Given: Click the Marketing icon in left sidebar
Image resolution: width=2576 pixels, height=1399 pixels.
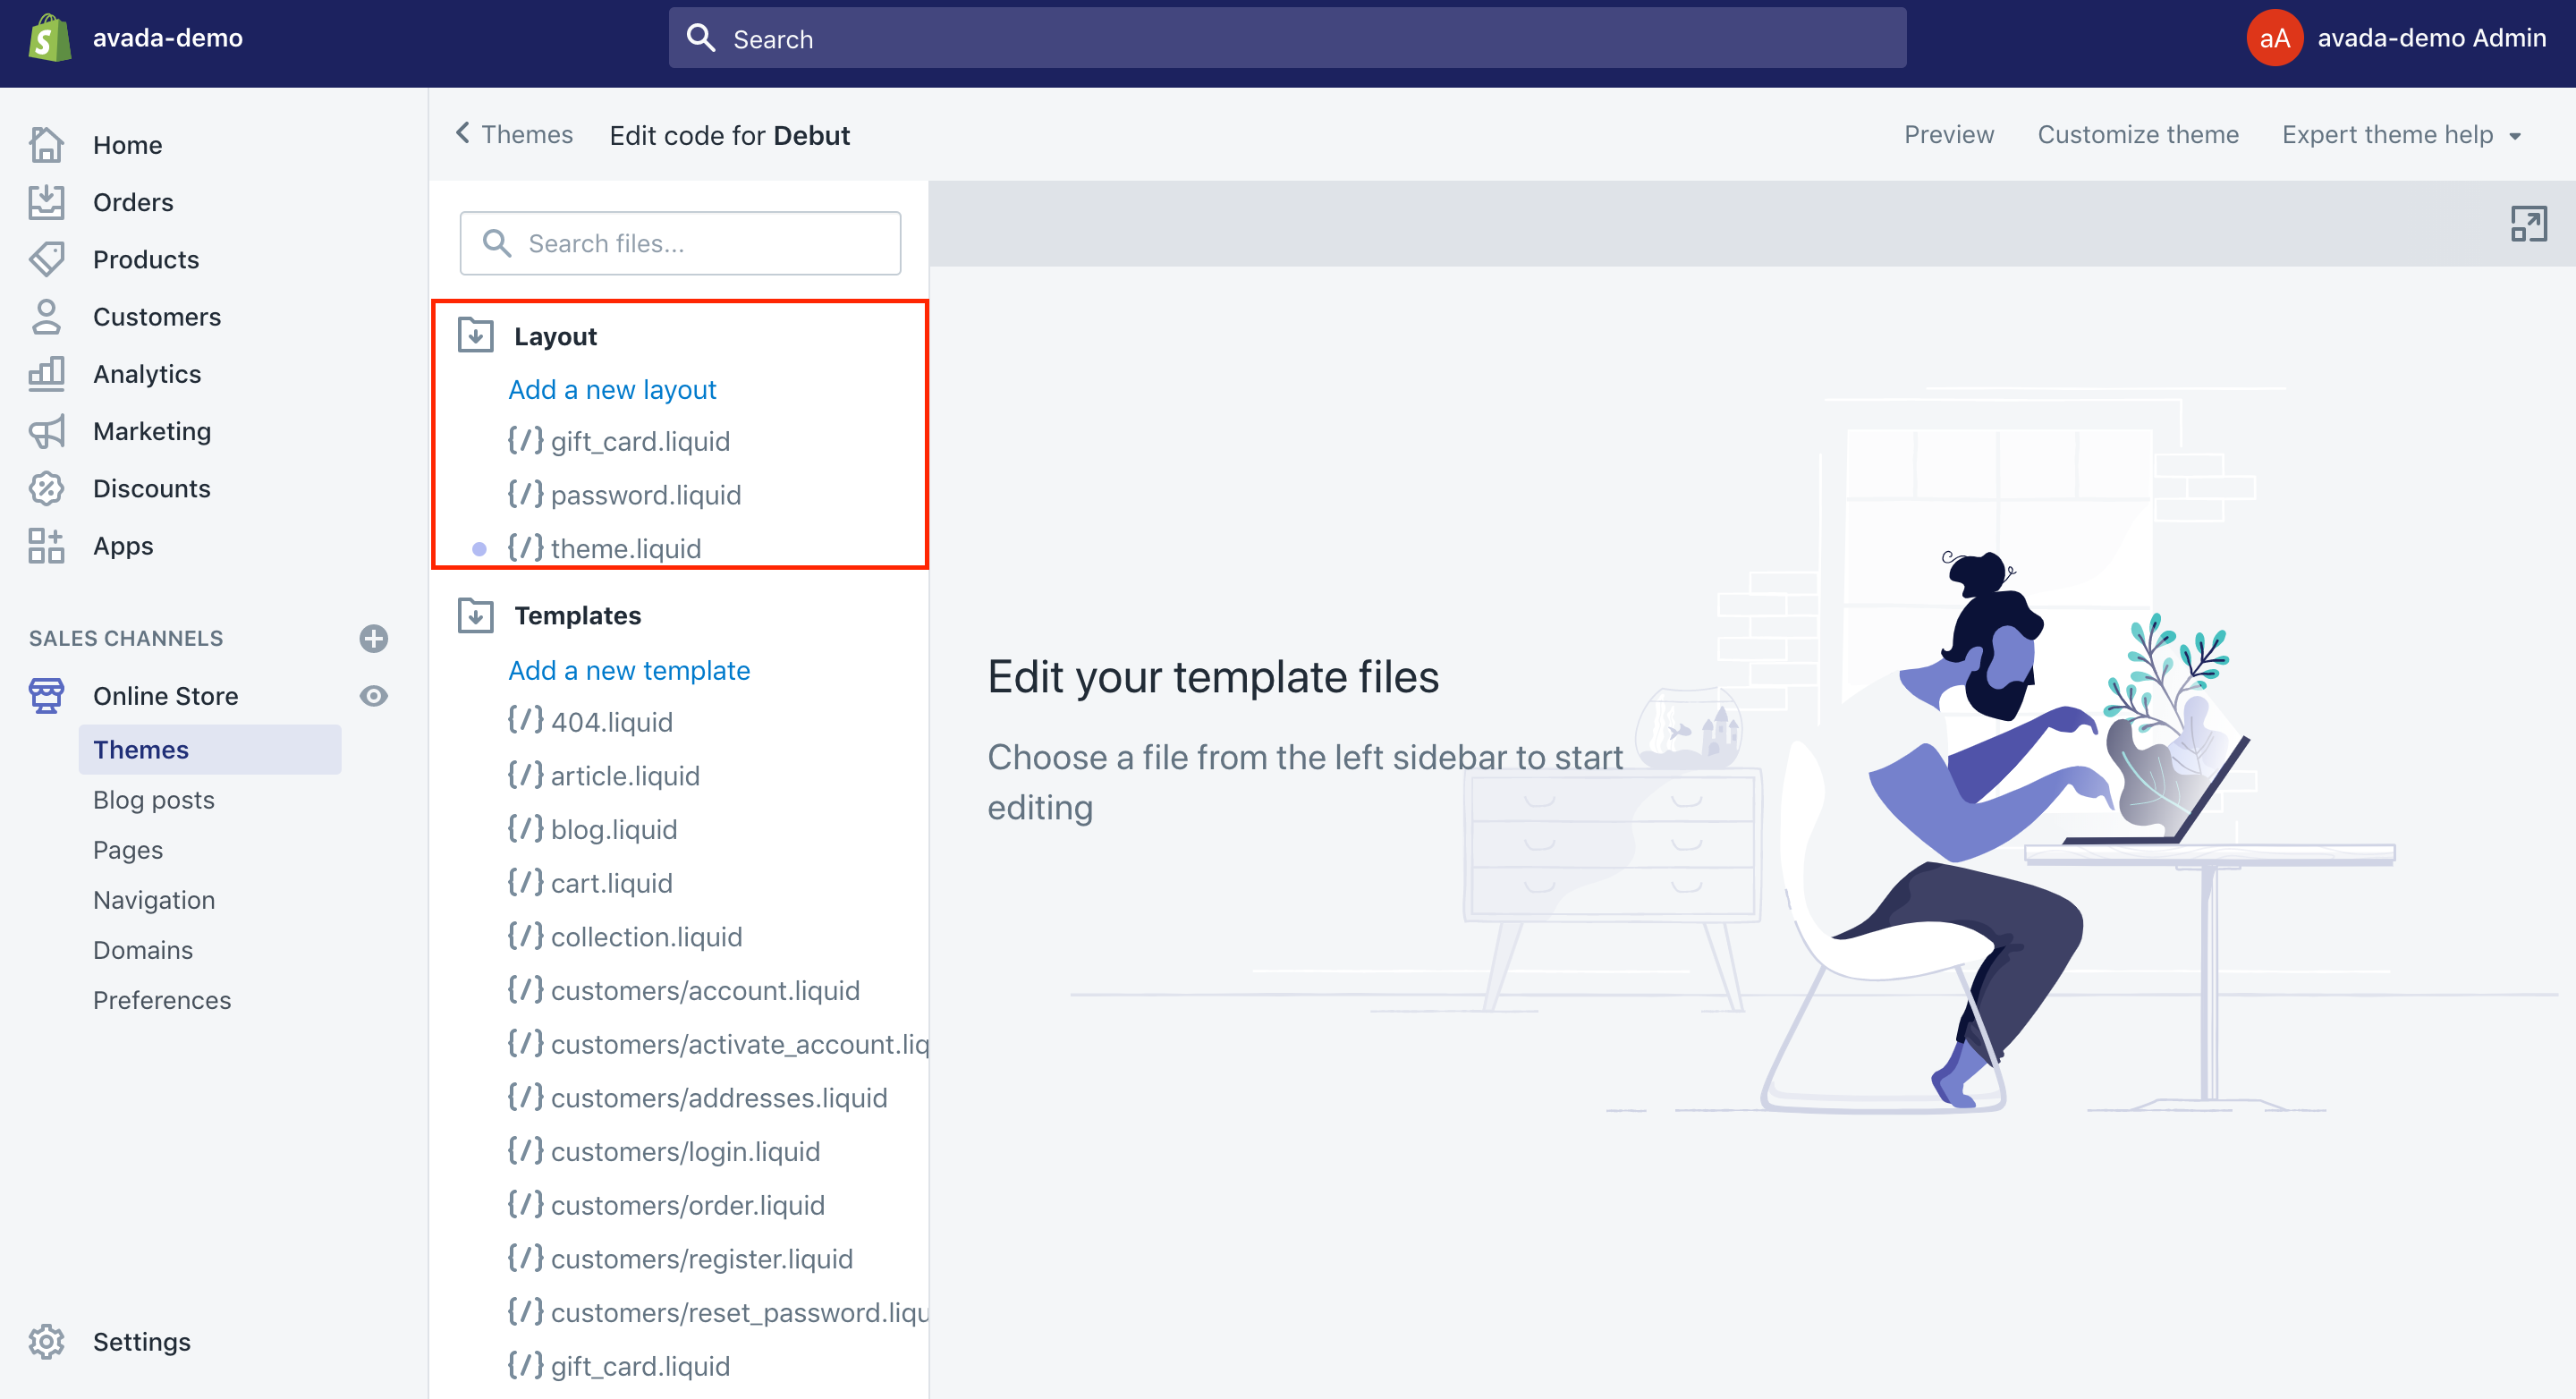Looking at the screenshot, I should [x=47, y=431].
